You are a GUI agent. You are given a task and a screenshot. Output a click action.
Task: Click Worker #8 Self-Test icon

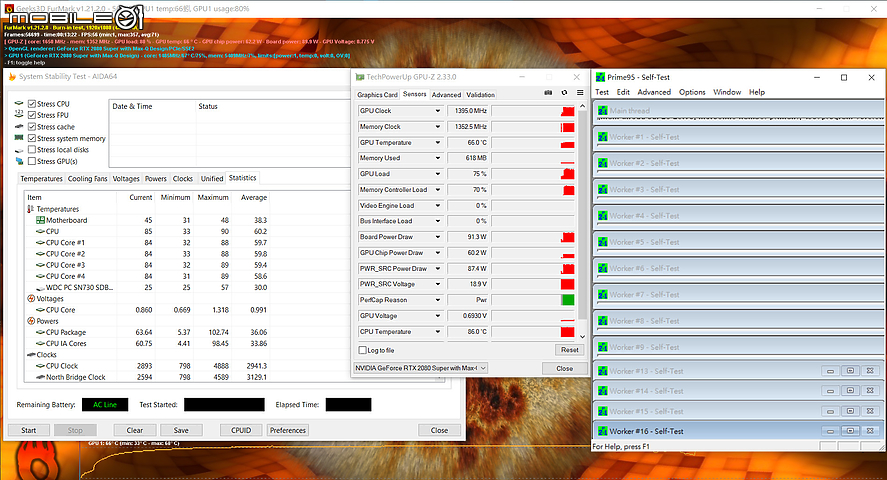602,321
